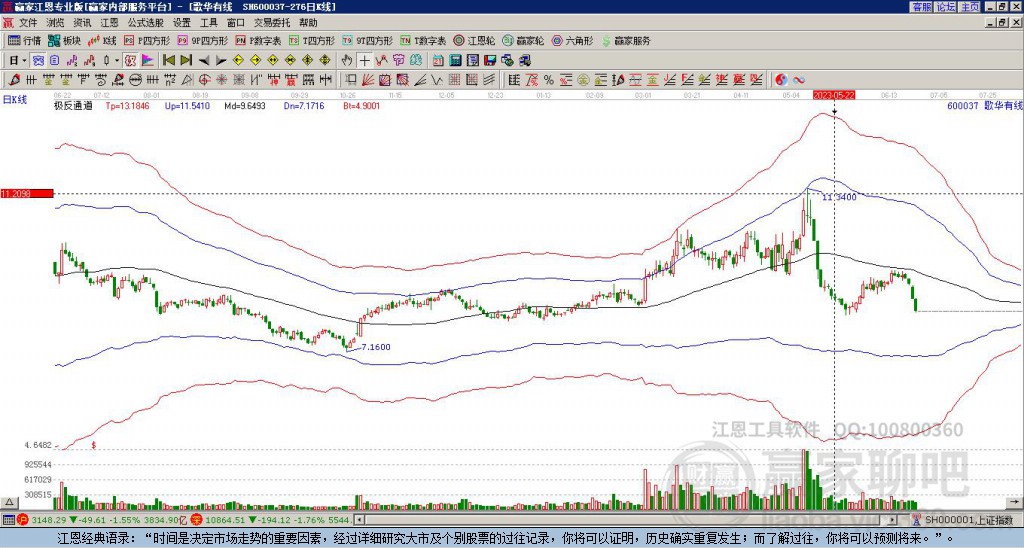Select the circle with lines tool

tap(135, 80)
